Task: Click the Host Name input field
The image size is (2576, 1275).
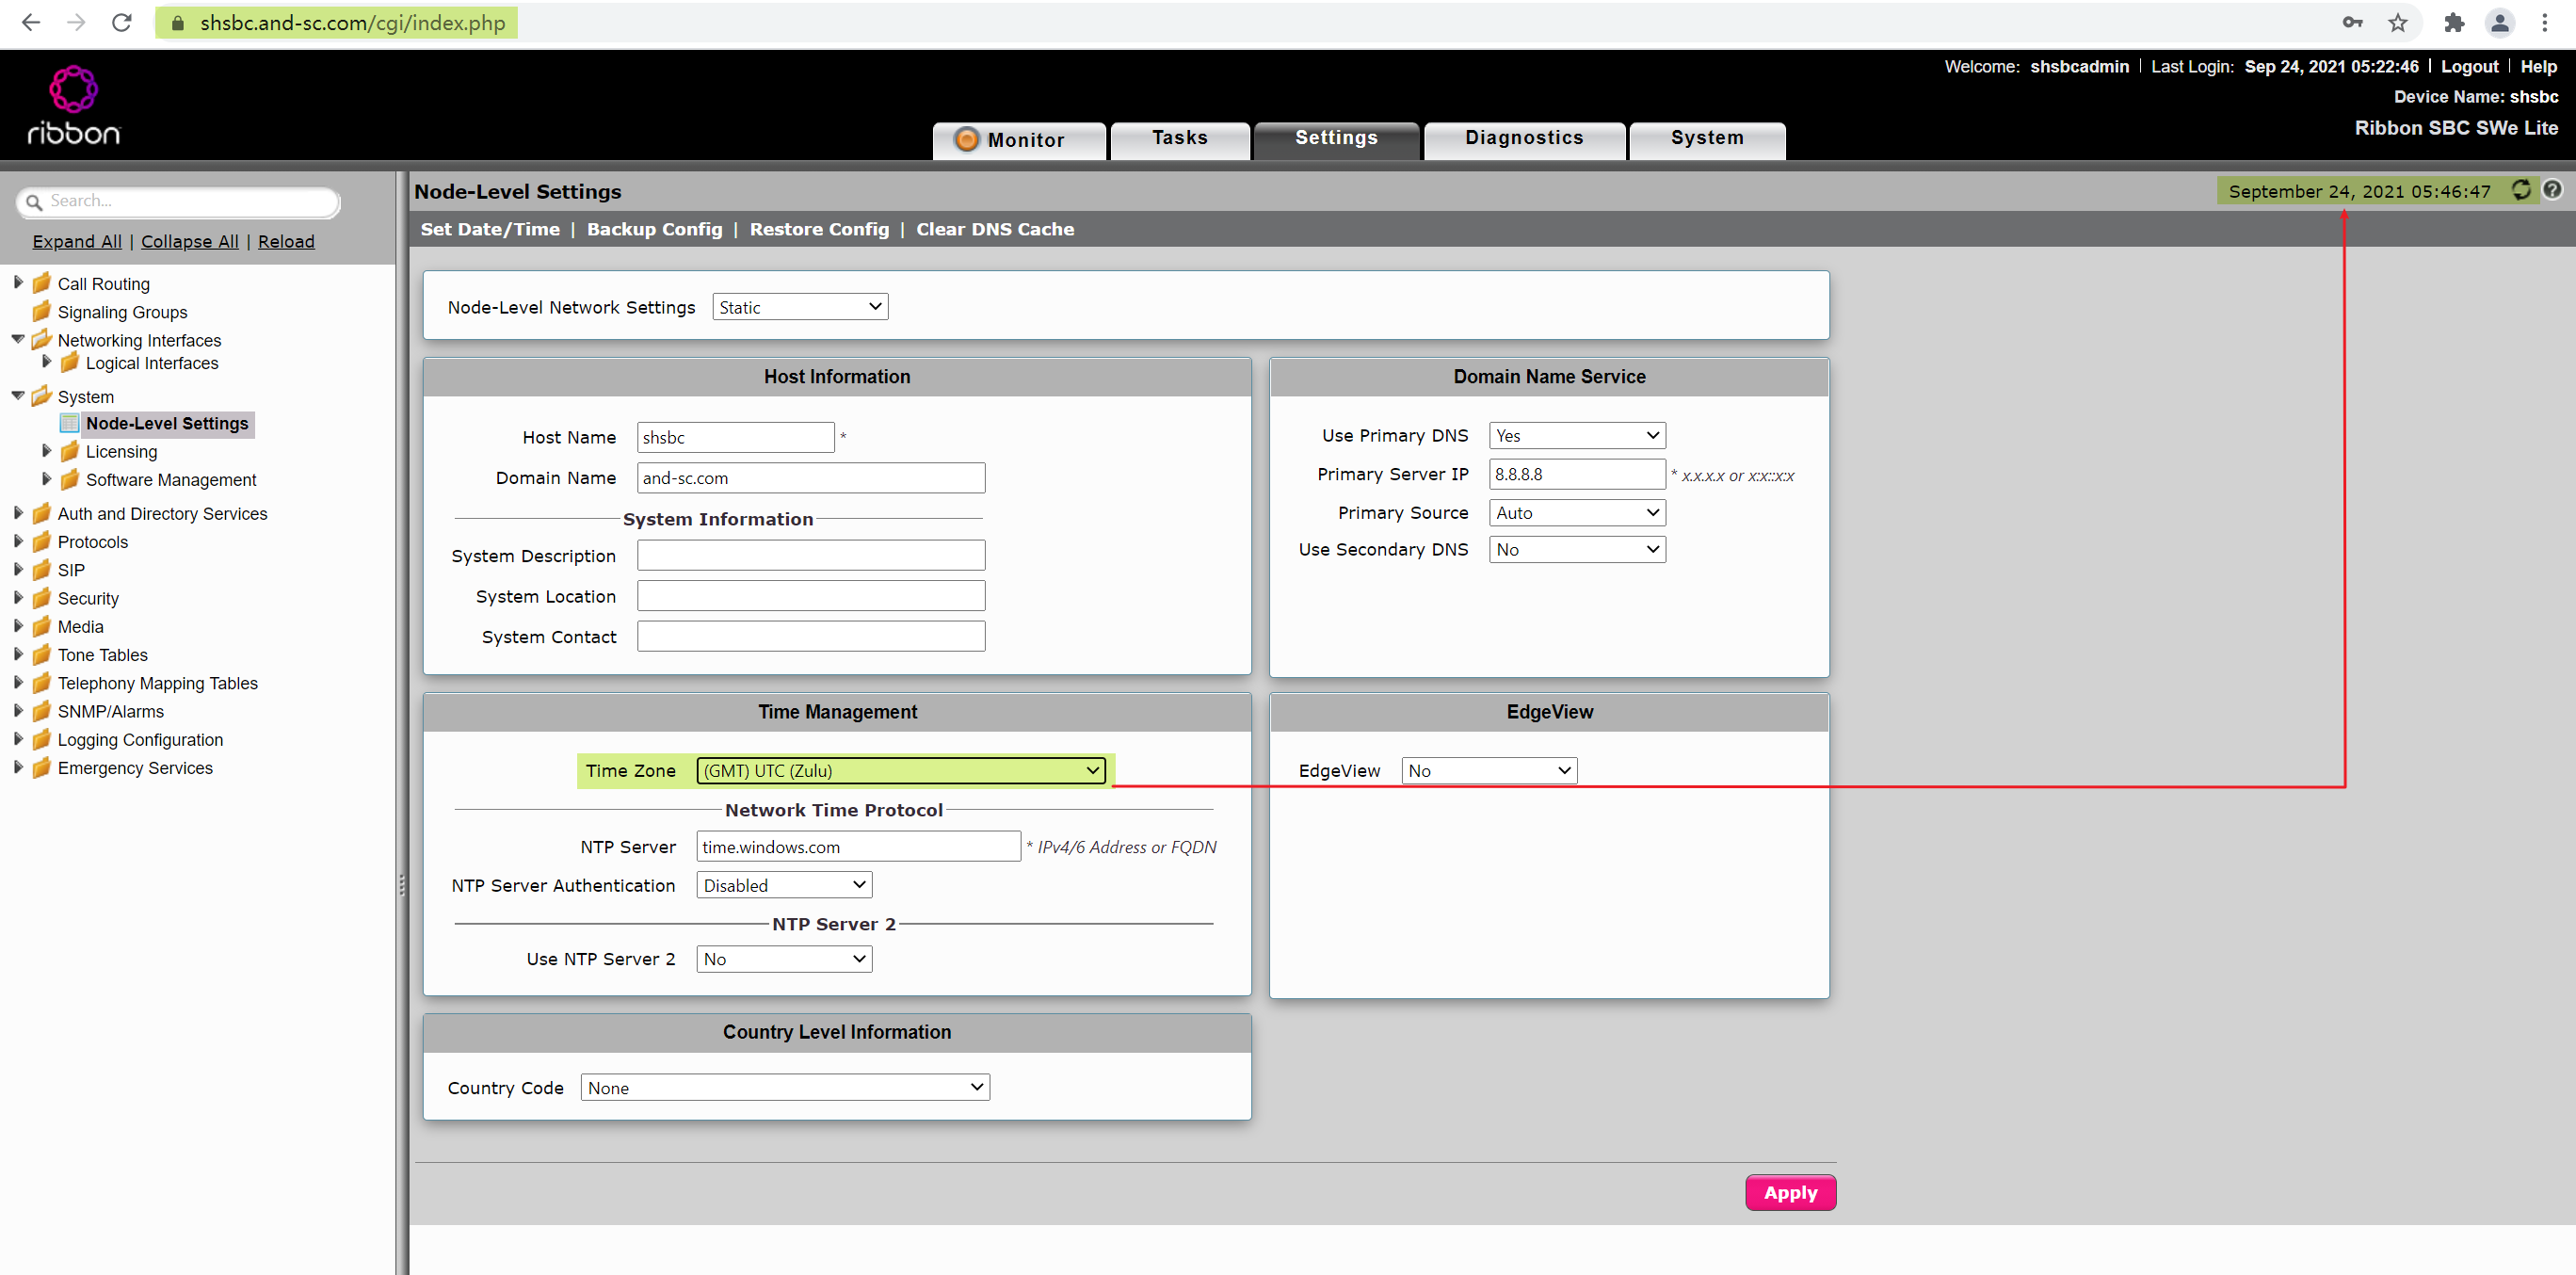Action: (735, 437)
